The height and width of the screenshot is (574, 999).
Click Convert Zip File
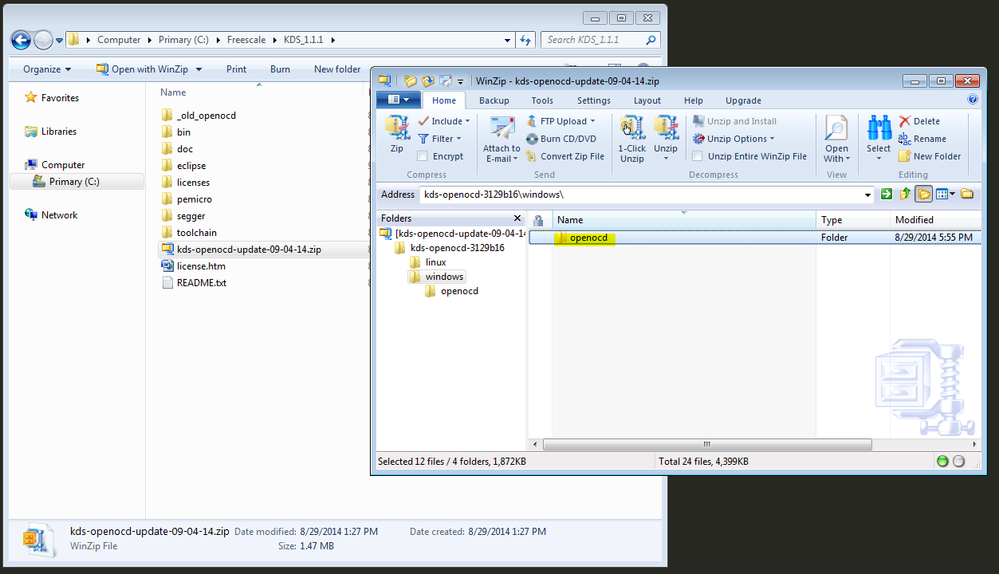coord(565,156)
